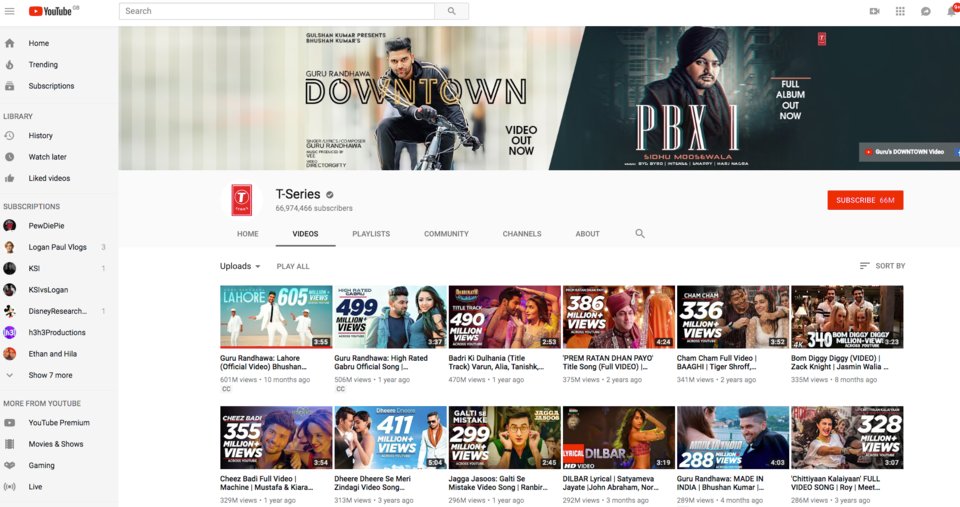Screen dimensions: 960x507
Task: Open Trending from the sidebar
Action: 43,65
